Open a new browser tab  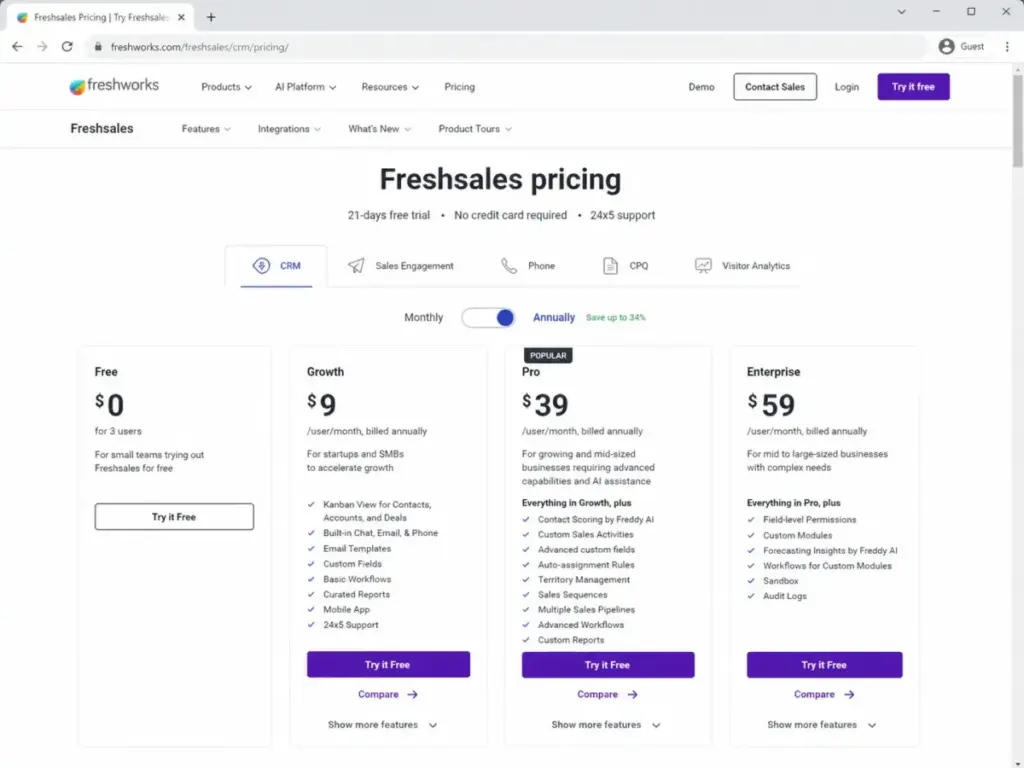tap(211, 18)
